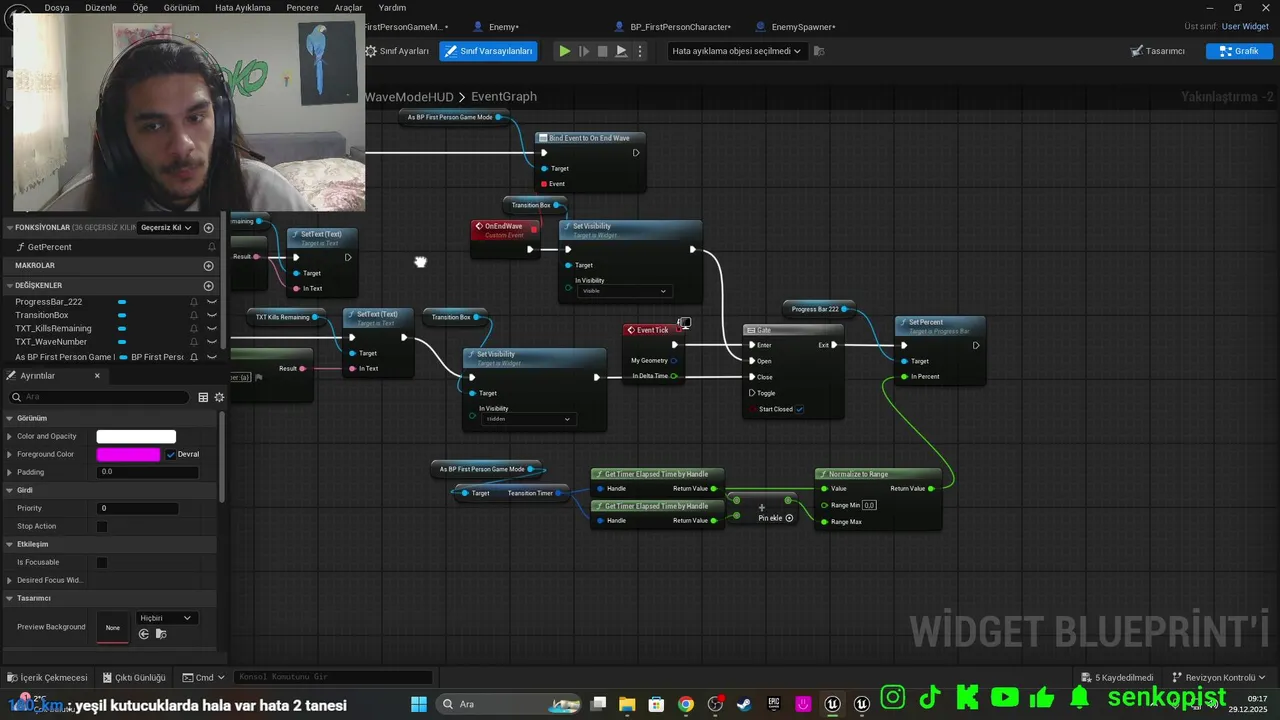This screenshot has height=720, width=1280.
Task: Add a new macro with plus icon
Action: pyautogui.click(x=209, y=266)
